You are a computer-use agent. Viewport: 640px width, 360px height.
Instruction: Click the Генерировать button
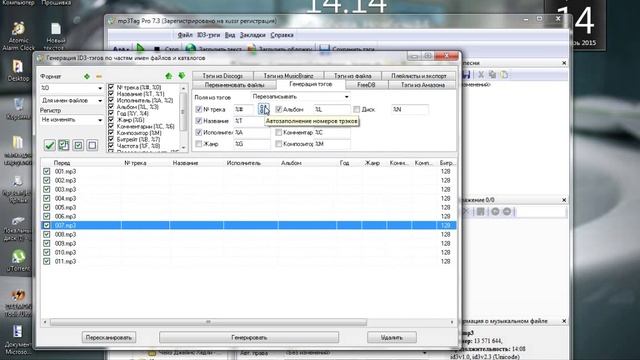pos(249,338)
